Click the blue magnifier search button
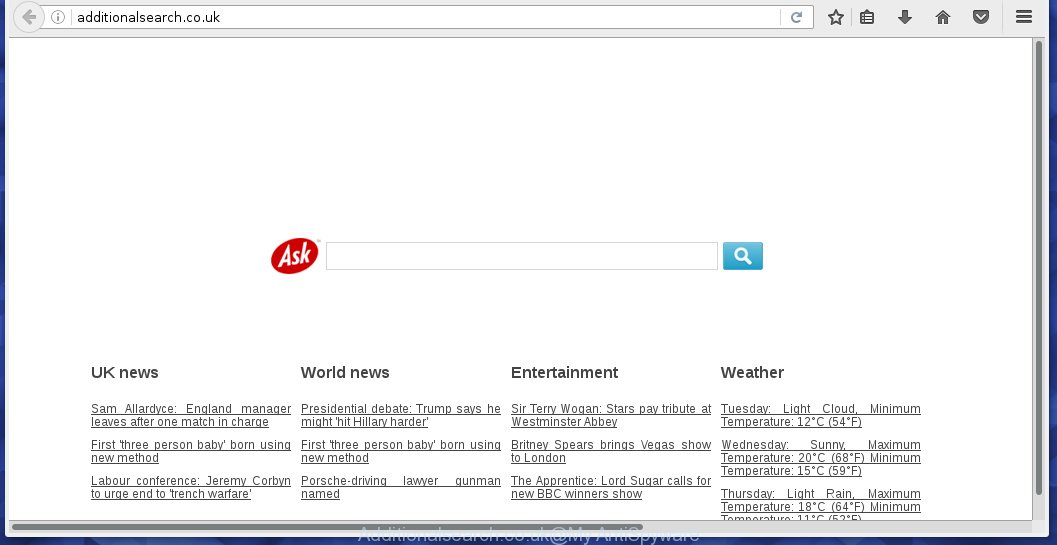 pos(743,256)
